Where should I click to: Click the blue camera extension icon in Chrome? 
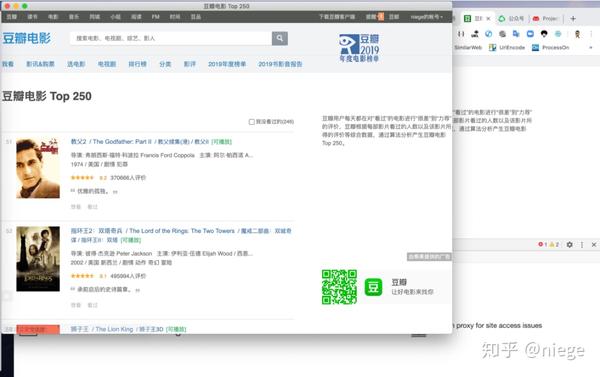530,34
